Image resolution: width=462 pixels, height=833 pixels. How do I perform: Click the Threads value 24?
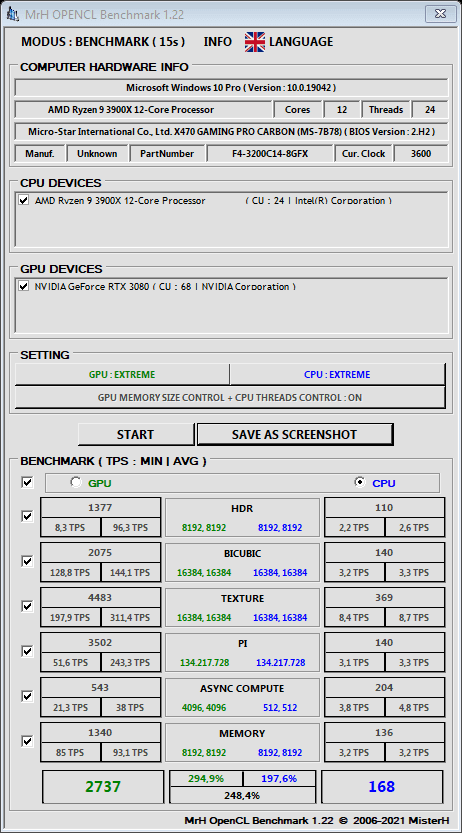[430, 110]
